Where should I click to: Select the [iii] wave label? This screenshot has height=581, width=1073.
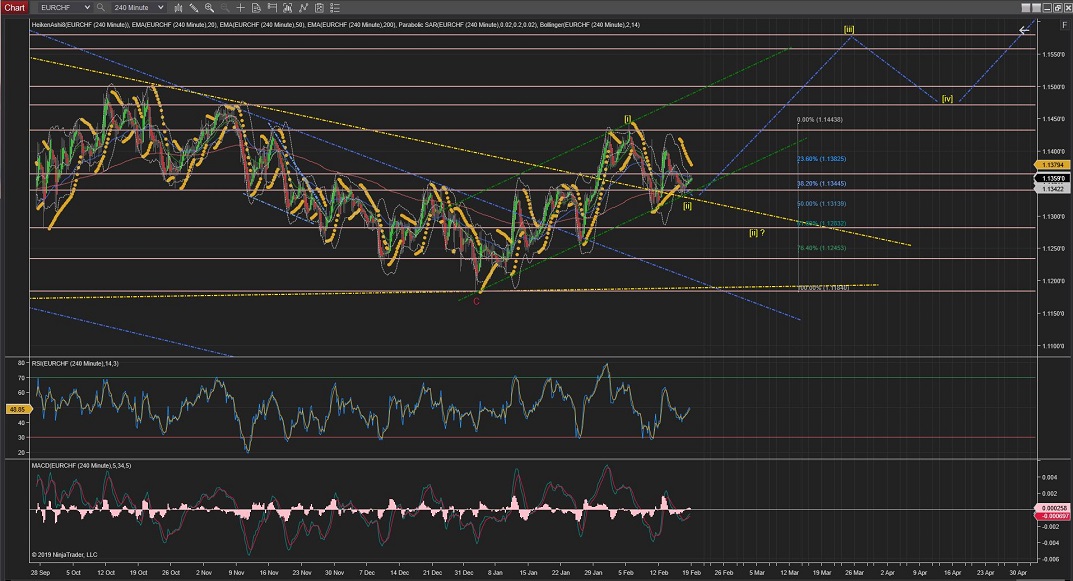849,29
